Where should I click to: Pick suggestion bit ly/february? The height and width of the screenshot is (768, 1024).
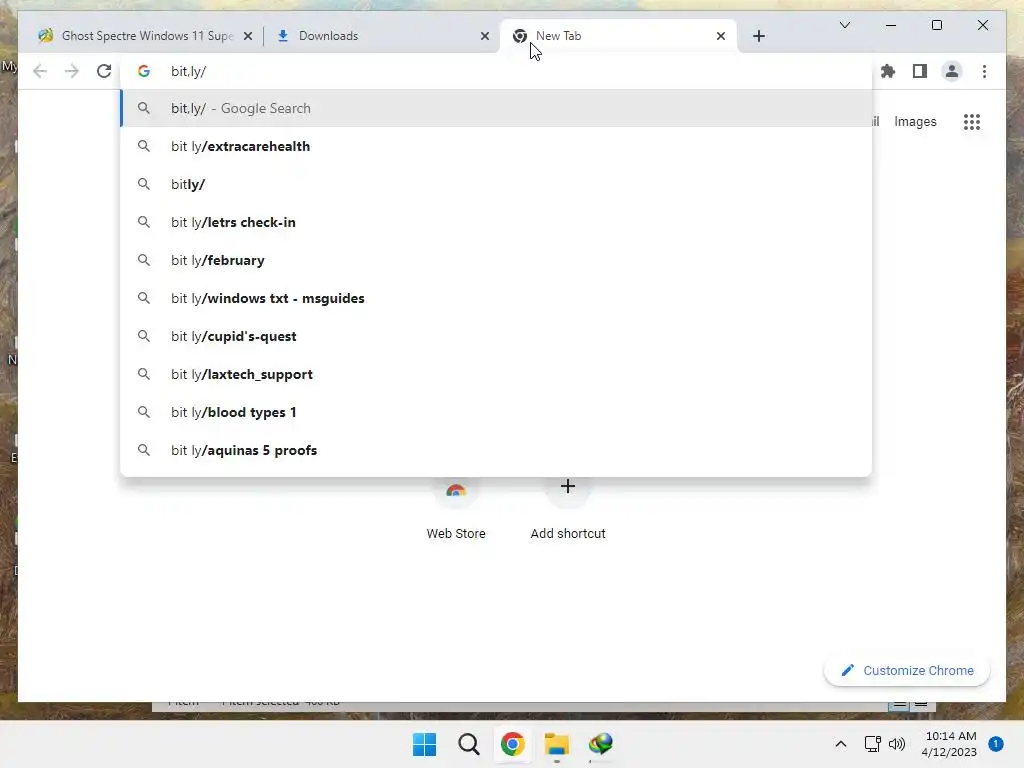point(496,260)
